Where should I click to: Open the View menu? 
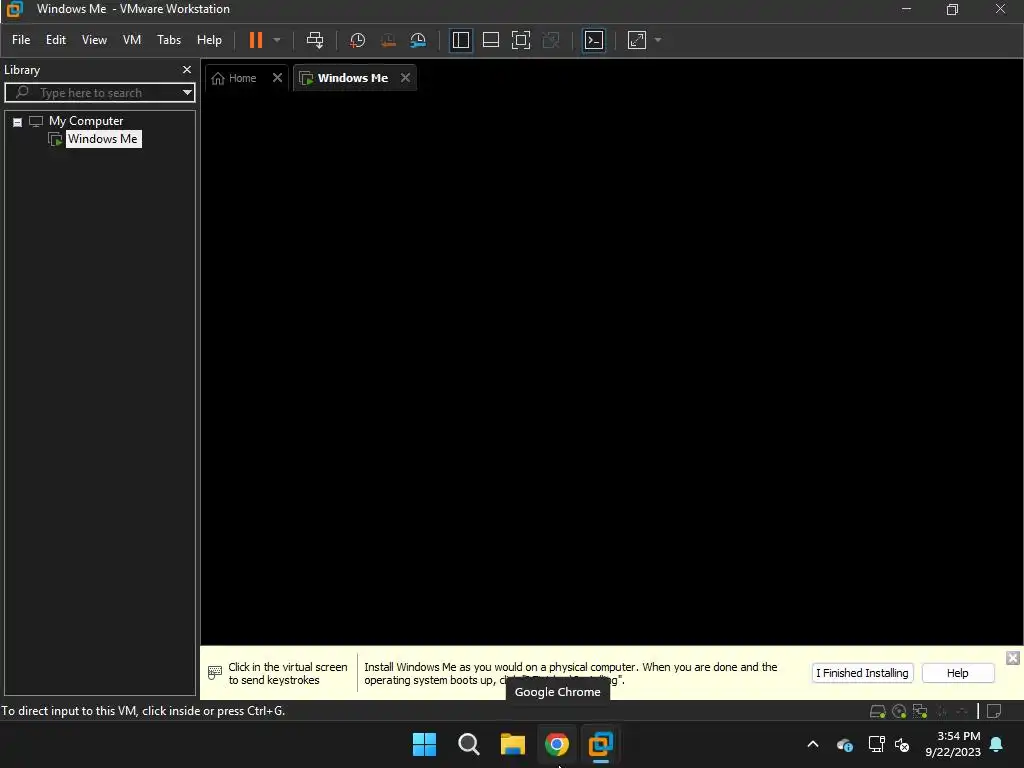(x=94, y=40)
